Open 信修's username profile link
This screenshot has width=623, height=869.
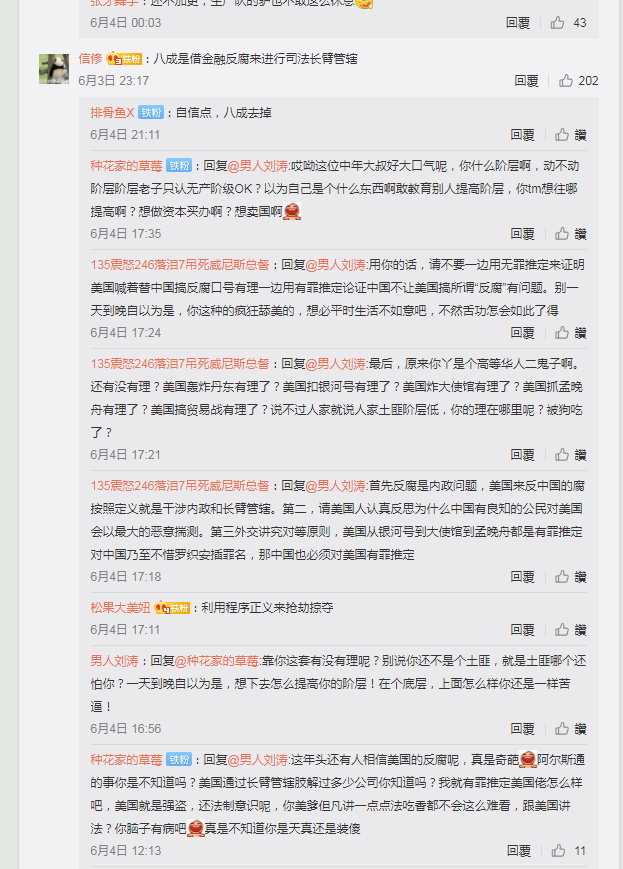(90, 58)
